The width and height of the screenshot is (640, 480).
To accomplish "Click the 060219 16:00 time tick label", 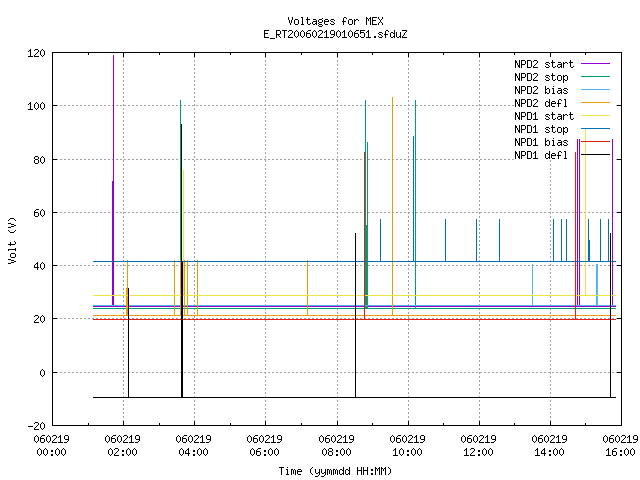I will point(620,446).
